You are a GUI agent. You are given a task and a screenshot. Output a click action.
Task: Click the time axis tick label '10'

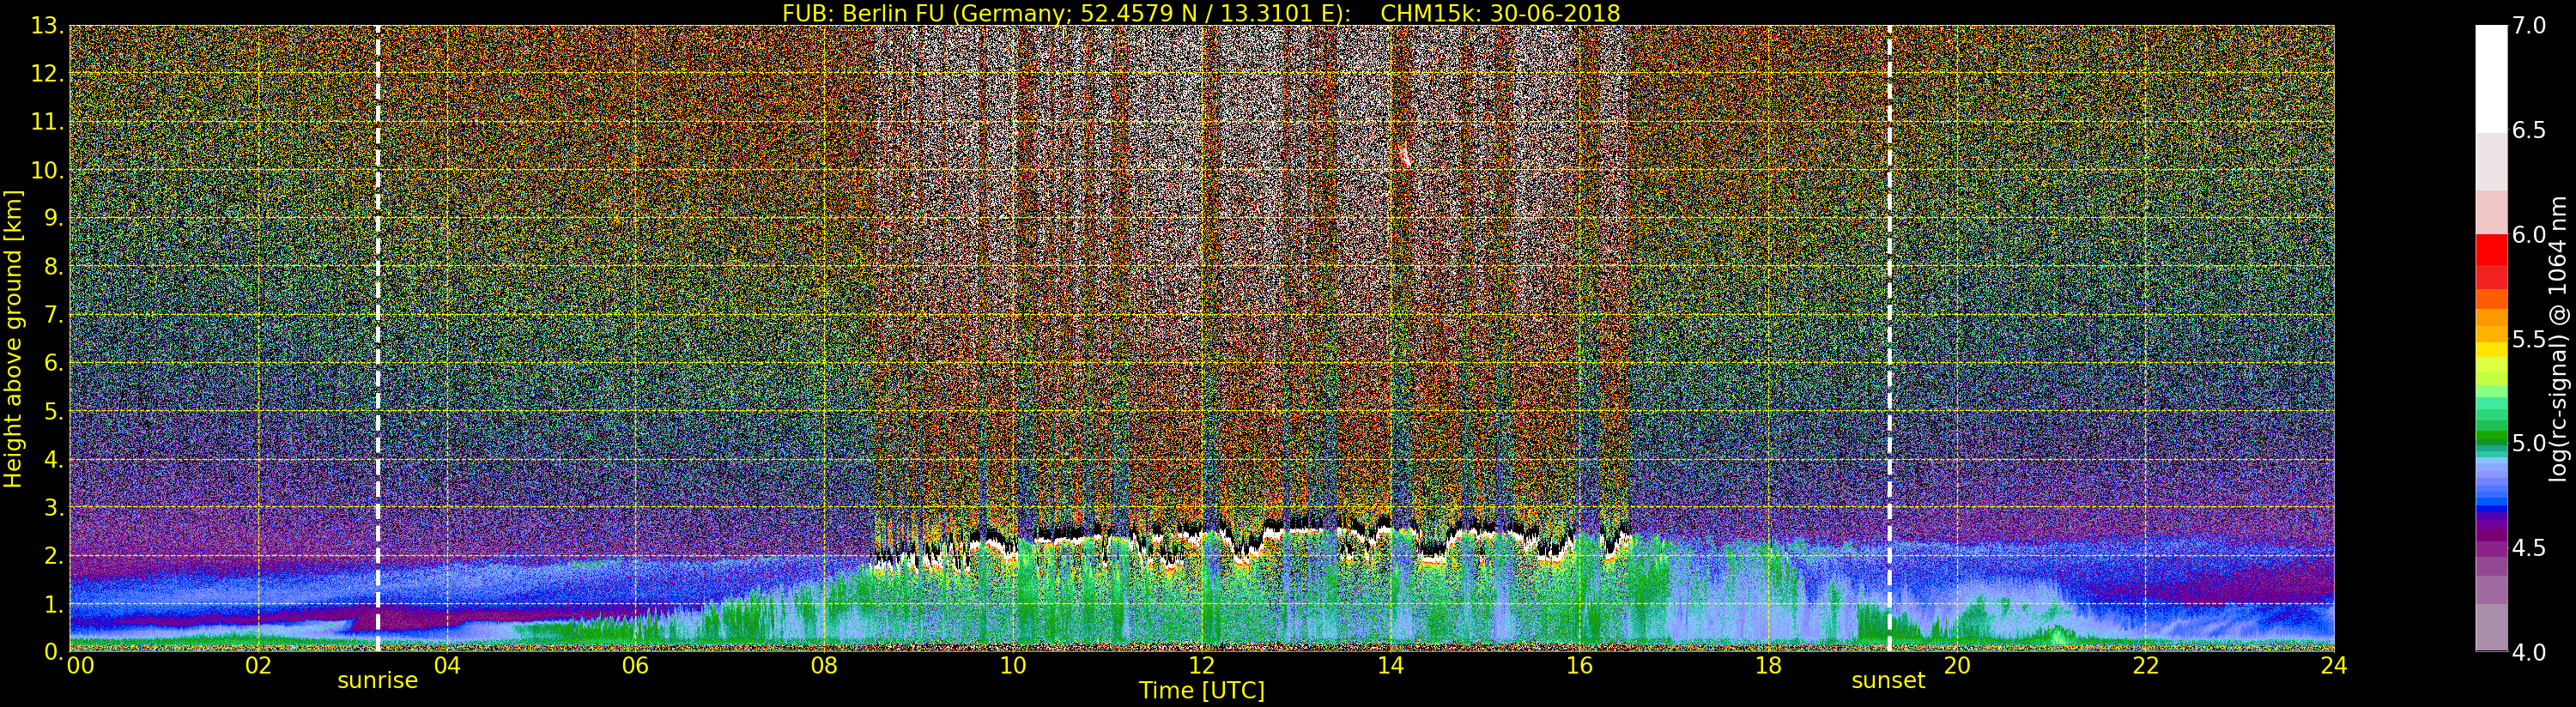(x=1013, y=665)
